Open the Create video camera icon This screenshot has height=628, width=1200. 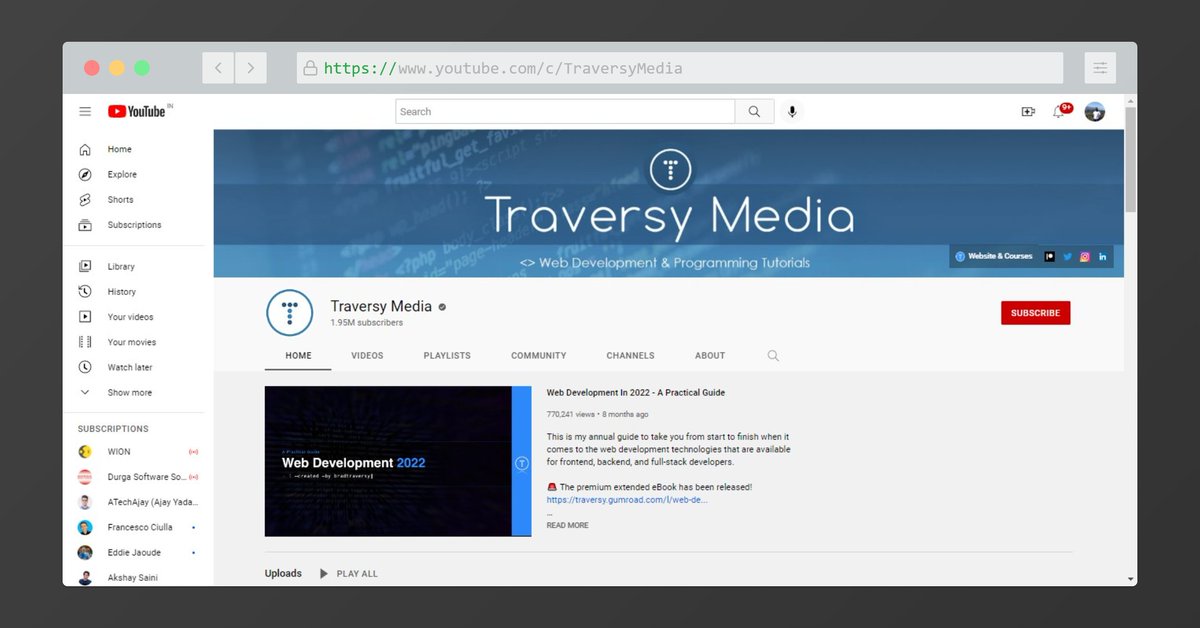click(1028, 112)
